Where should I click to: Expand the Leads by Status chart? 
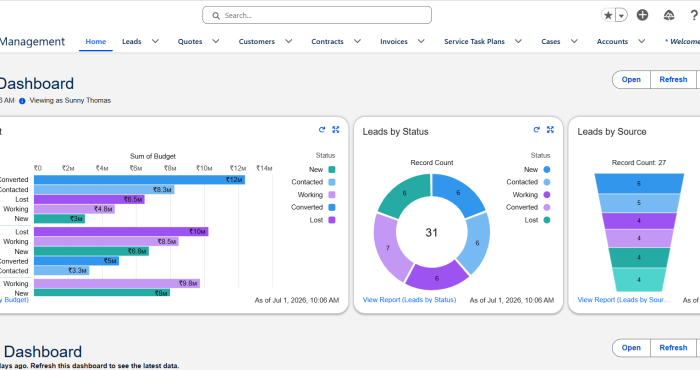tap(550, 130)
